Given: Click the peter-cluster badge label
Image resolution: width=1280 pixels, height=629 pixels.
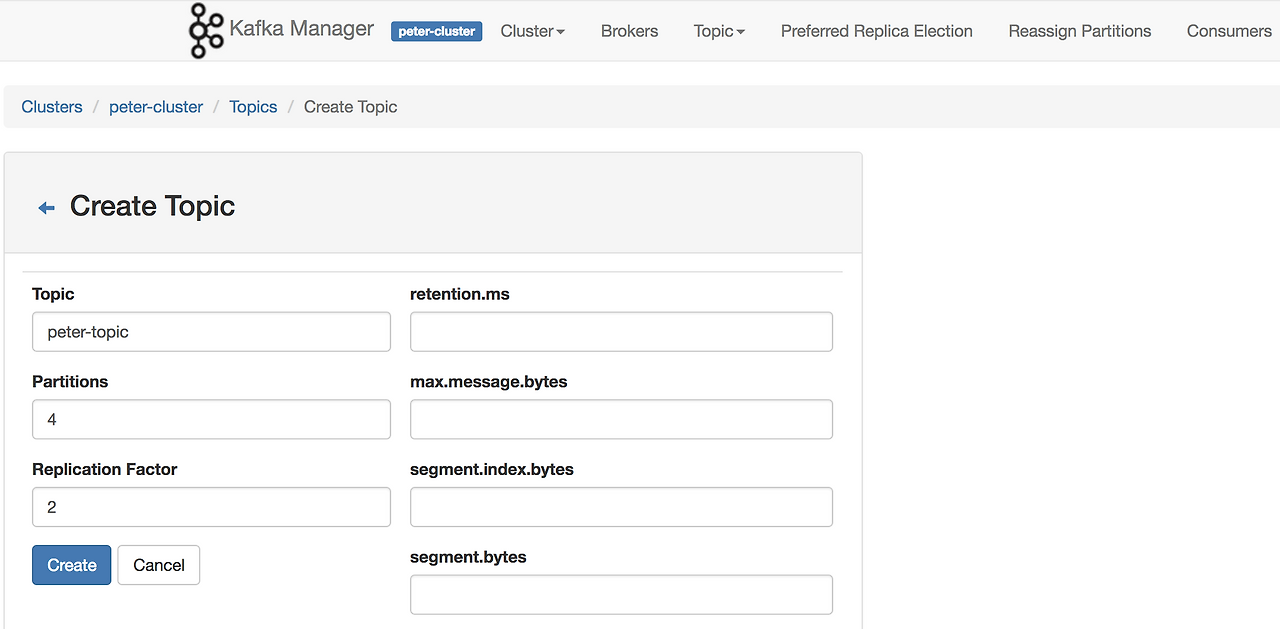Looking at the screenshot, I should 436,31.
